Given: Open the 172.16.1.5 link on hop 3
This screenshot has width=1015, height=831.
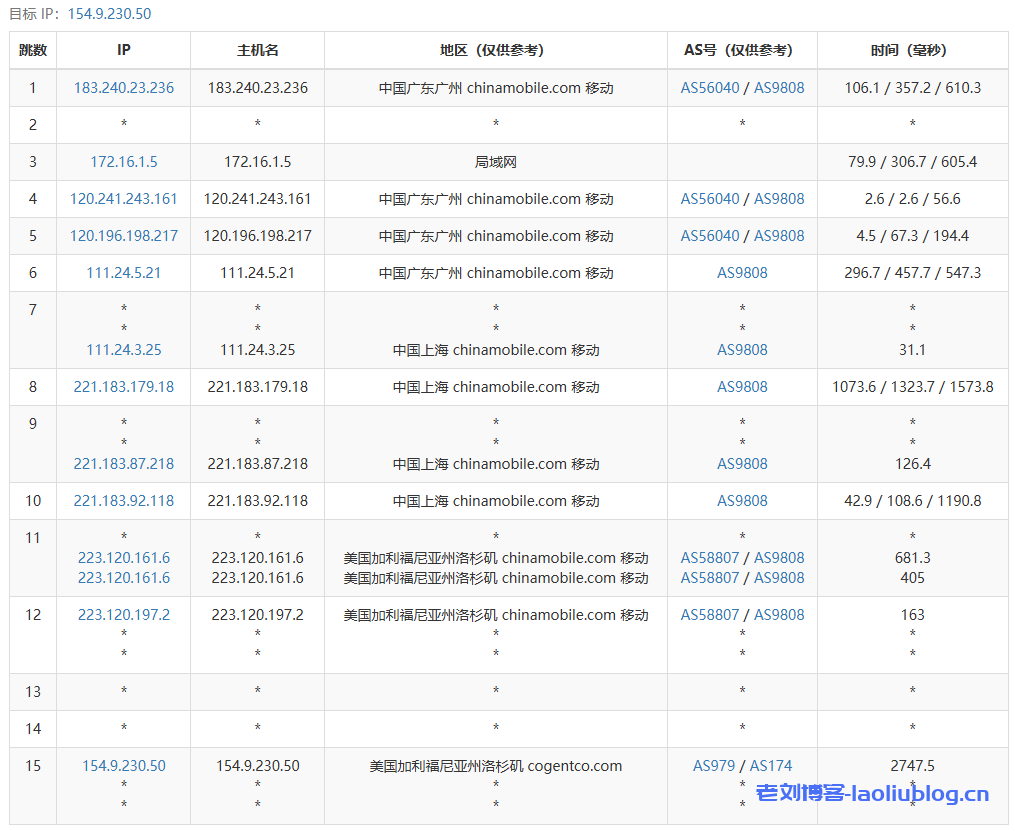Looking at the screenshot, I should tap(123, 161).
